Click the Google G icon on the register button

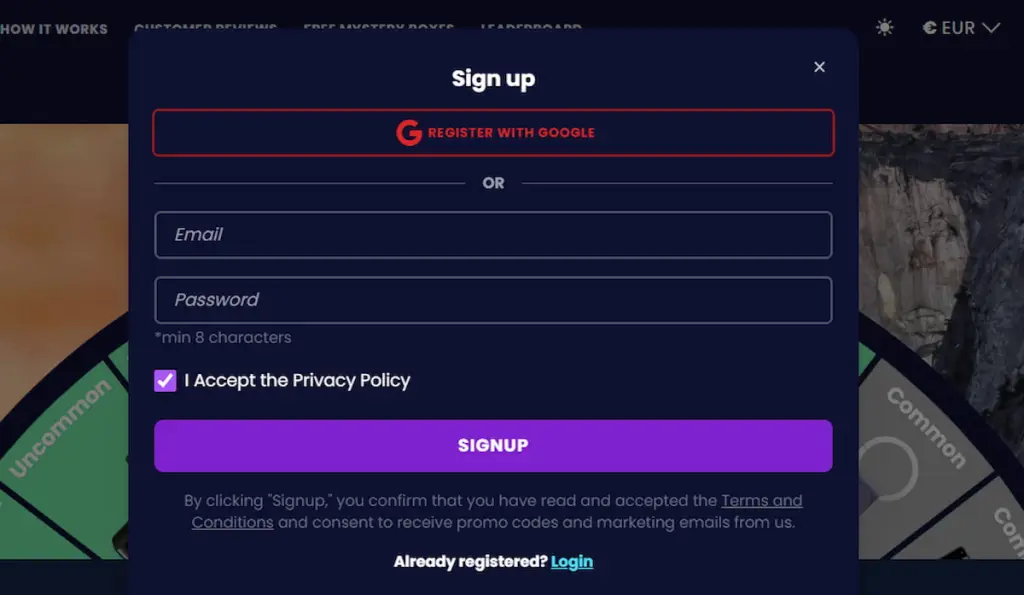[409, 132]
